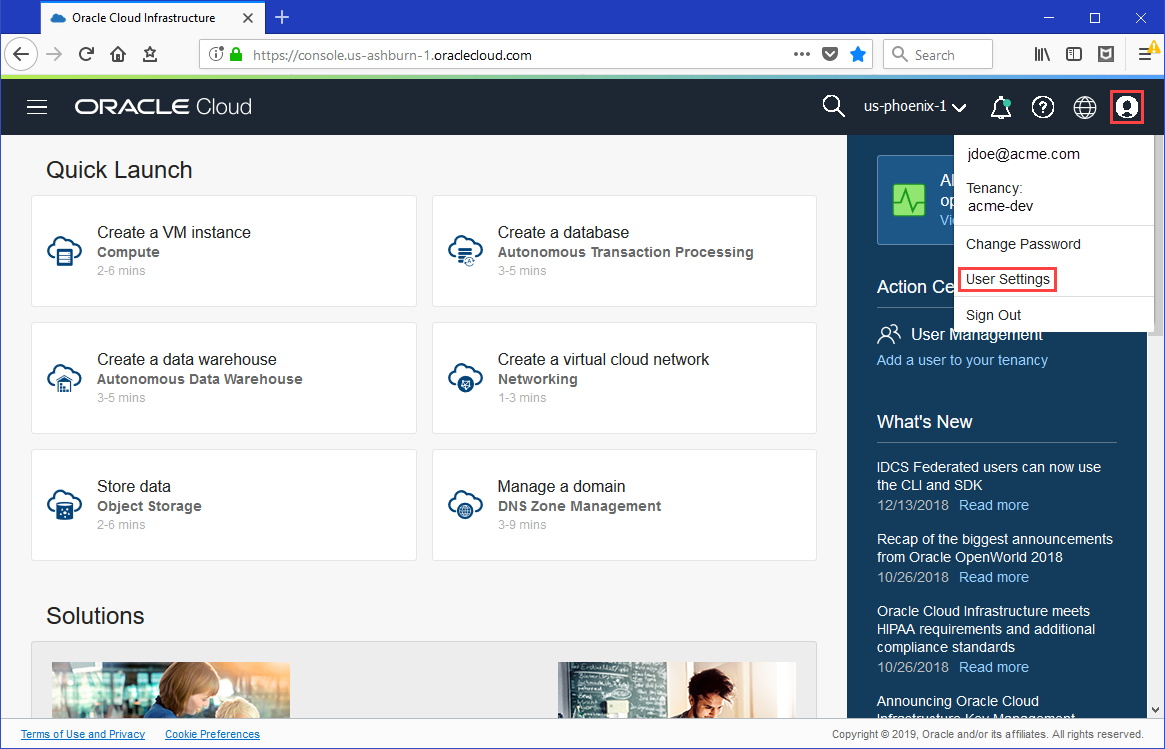Click the user profile avatar icon
This screenshot has width=1165, height=749.
click(x=1126, y=107)
